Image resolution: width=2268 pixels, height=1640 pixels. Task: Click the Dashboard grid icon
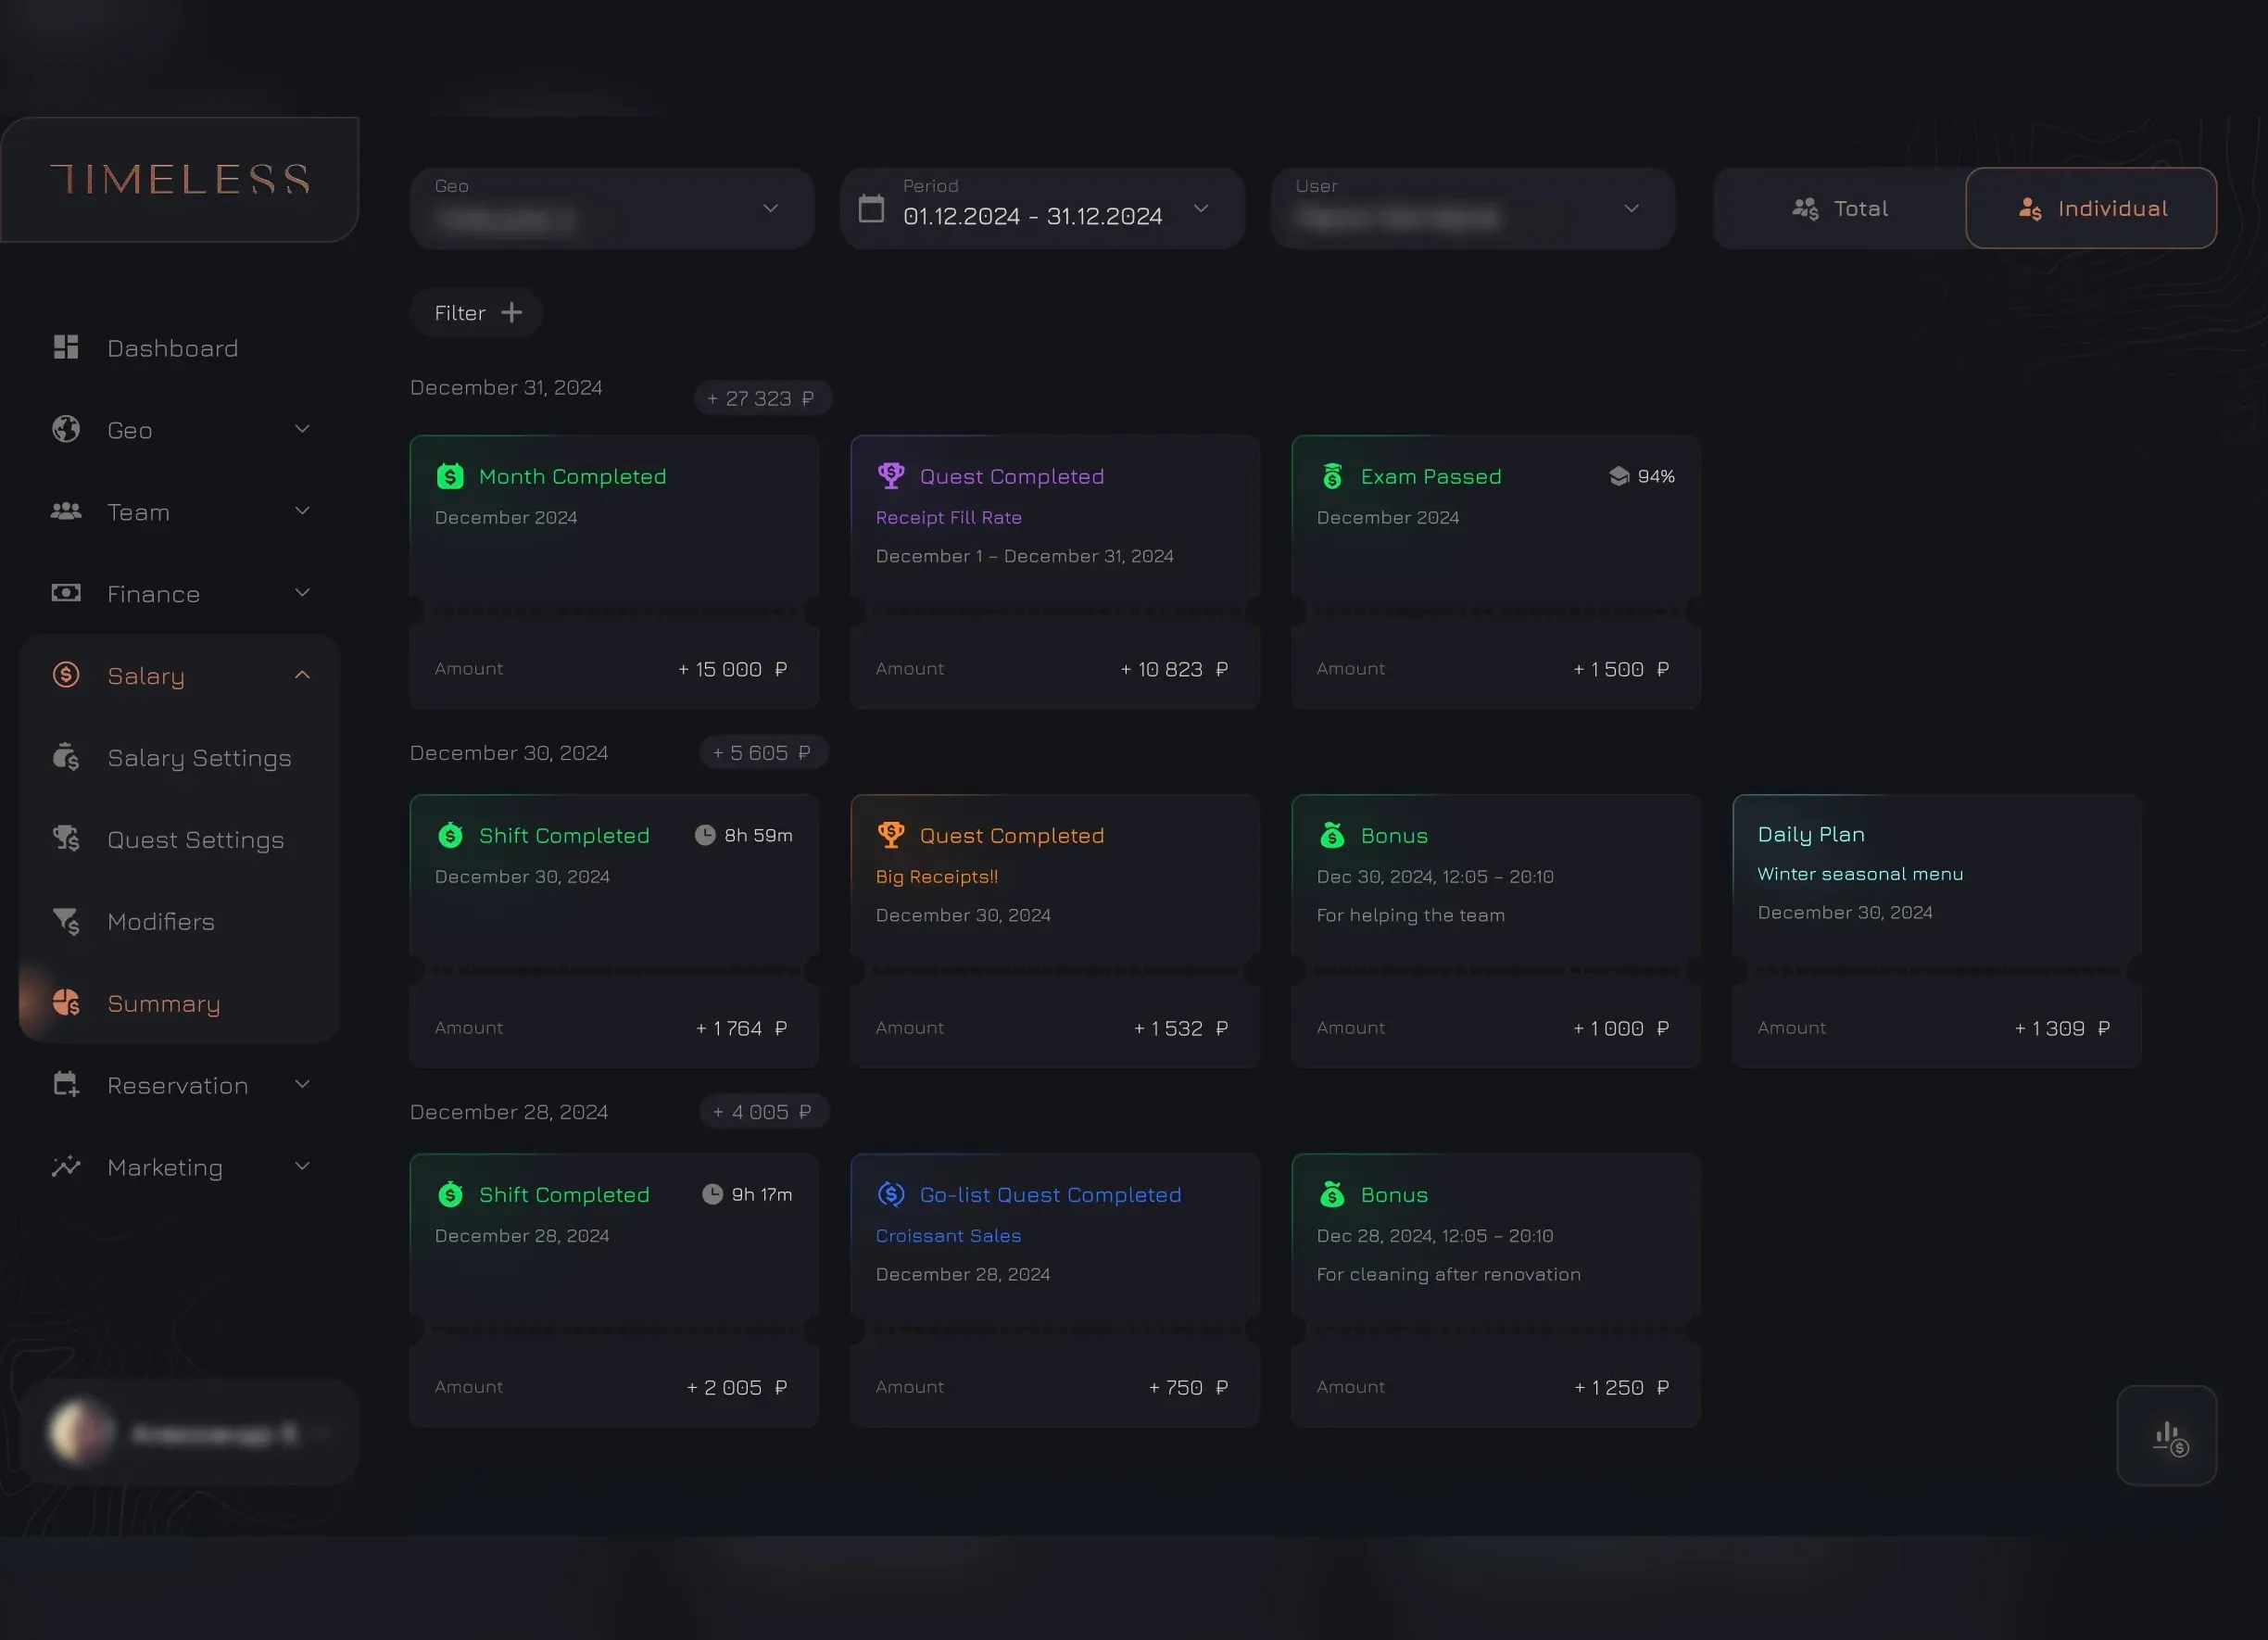point(66,347)
